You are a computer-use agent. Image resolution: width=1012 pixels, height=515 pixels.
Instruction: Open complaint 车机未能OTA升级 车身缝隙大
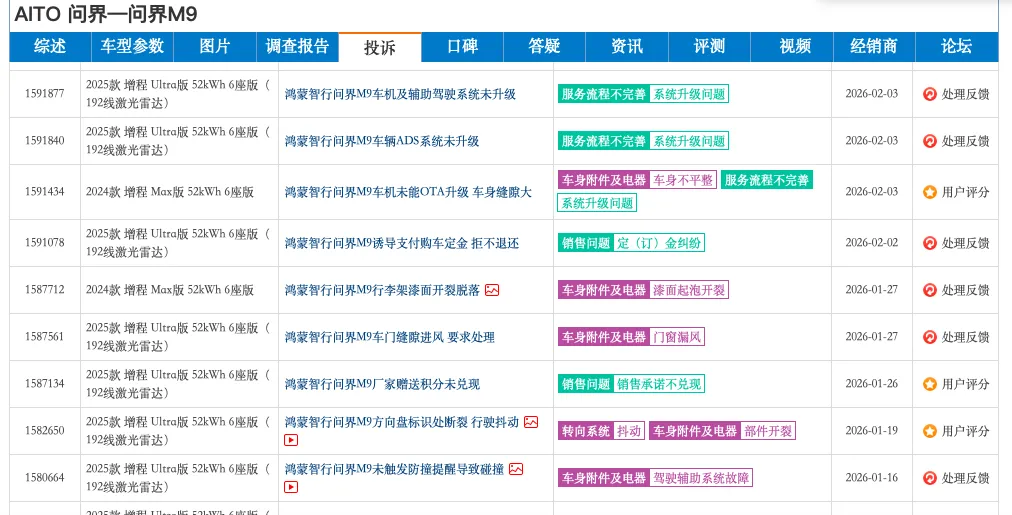408,192
